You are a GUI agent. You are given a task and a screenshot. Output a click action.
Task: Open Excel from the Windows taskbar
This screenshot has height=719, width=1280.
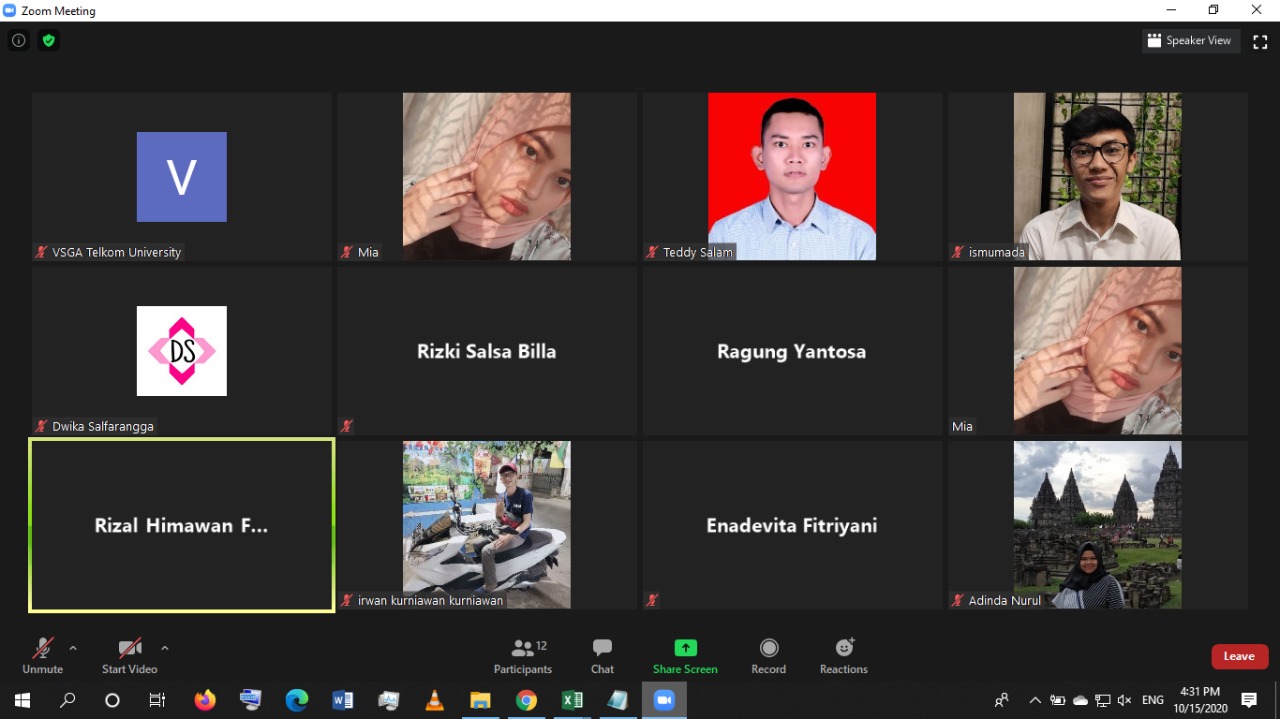pos(572,700)
